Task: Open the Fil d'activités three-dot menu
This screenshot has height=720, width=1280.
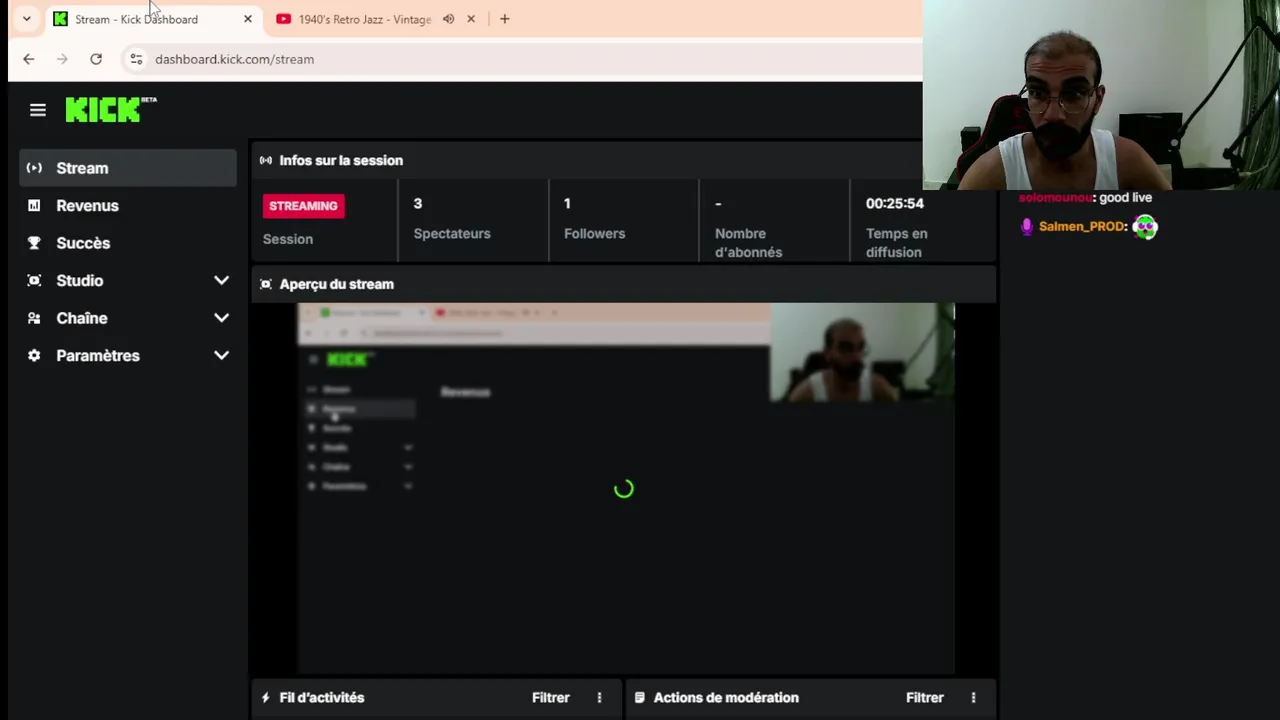Action: [x=600, y=698]
